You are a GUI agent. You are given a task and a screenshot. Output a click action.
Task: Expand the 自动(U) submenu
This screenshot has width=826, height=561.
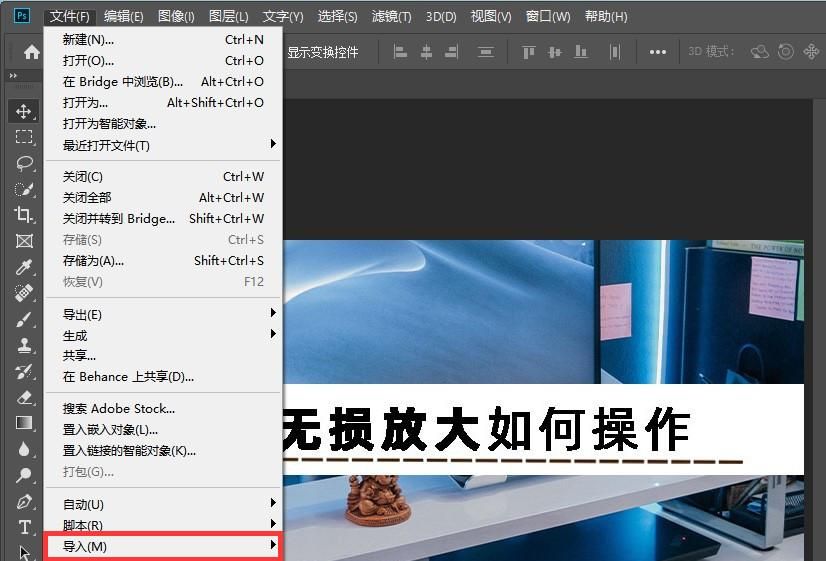pyautogui.click(x=163, y=504)
